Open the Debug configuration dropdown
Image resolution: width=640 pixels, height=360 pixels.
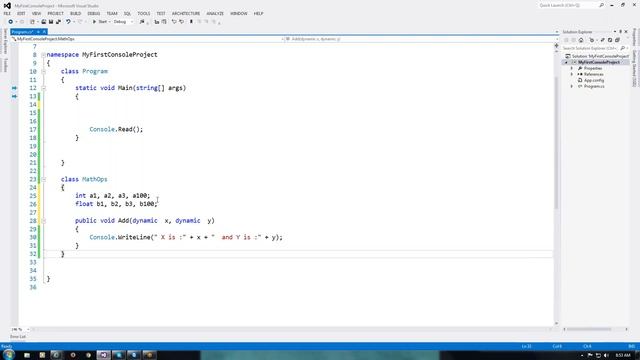(123, 22)
